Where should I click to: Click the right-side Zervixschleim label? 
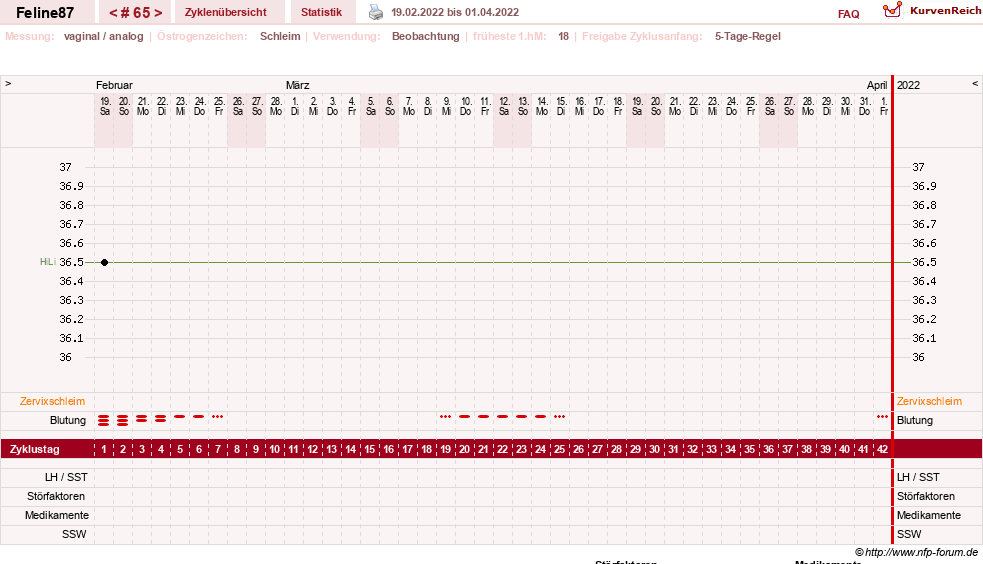click(929, 401)
